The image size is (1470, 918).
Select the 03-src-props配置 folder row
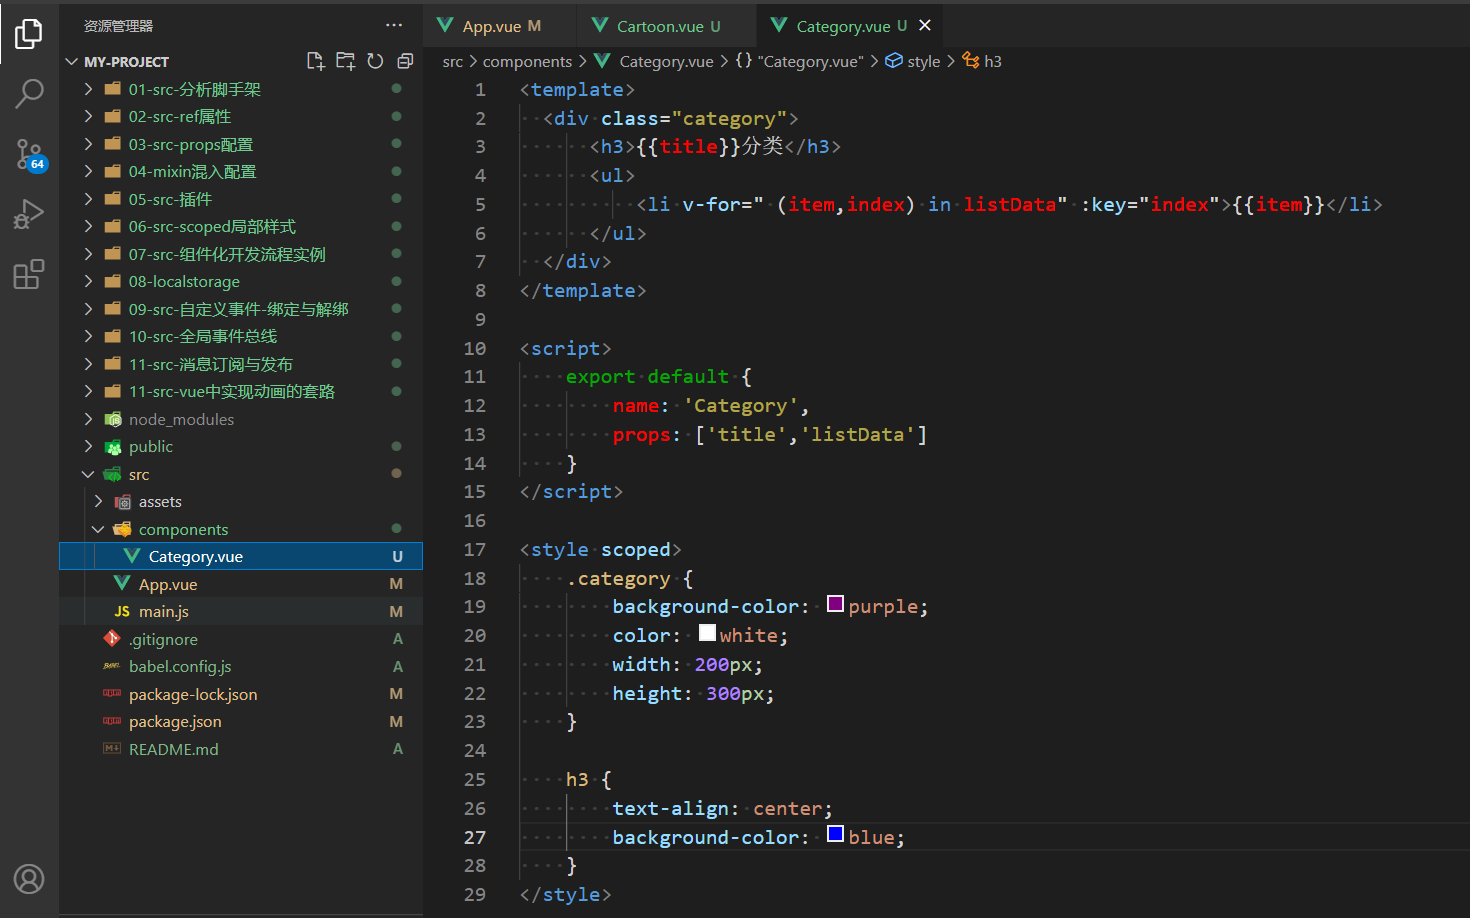tap(241, 144)
